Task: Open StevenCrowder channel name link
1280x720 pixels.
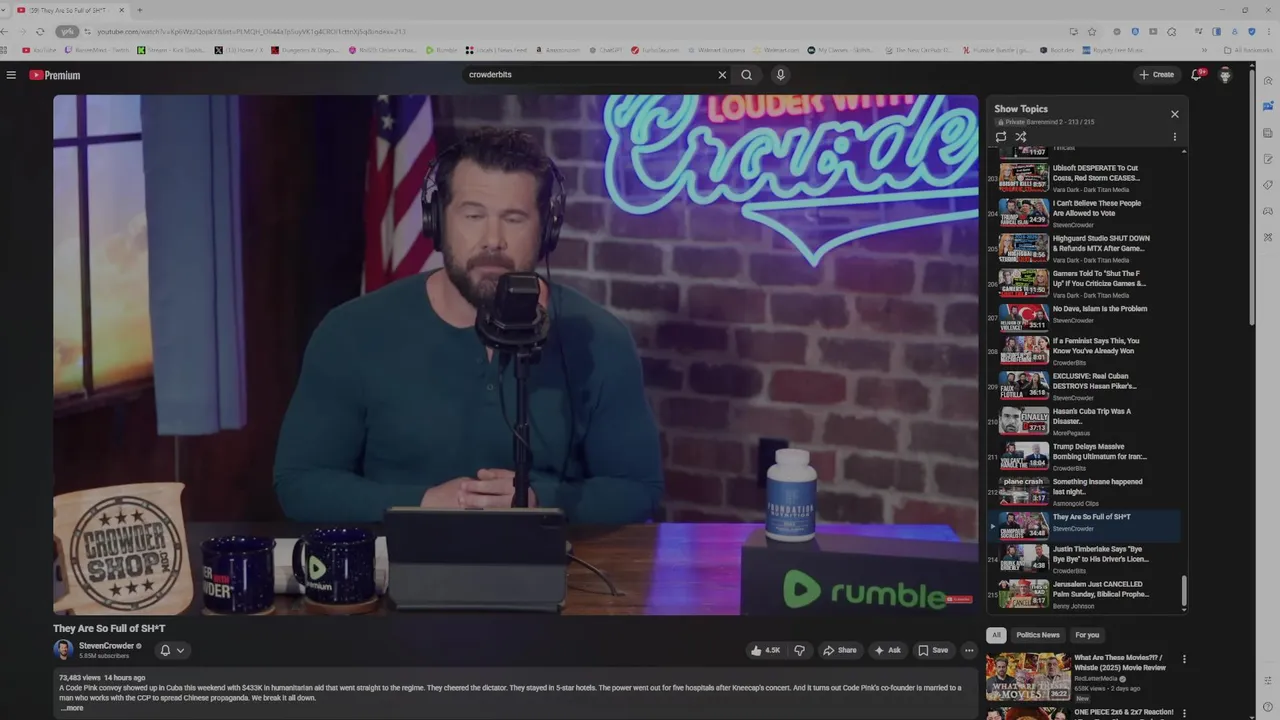Action: [x=106, y=646]
